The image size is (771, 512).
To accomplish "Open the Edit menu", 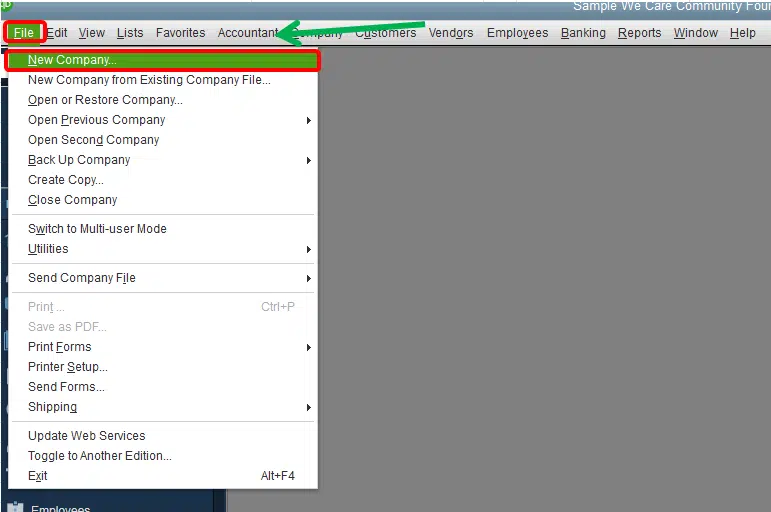I will pyautogui.click(x=57, y=33).
